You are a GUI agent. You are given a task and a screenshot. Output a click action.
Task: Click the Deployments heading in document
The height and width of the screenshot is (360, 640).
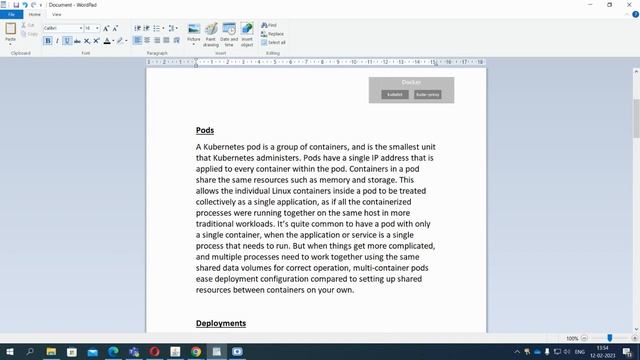(x=221, y=323)
